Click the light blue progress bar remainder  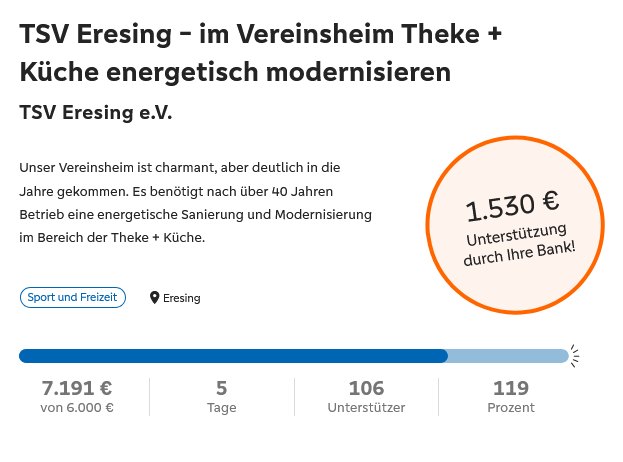507,356
